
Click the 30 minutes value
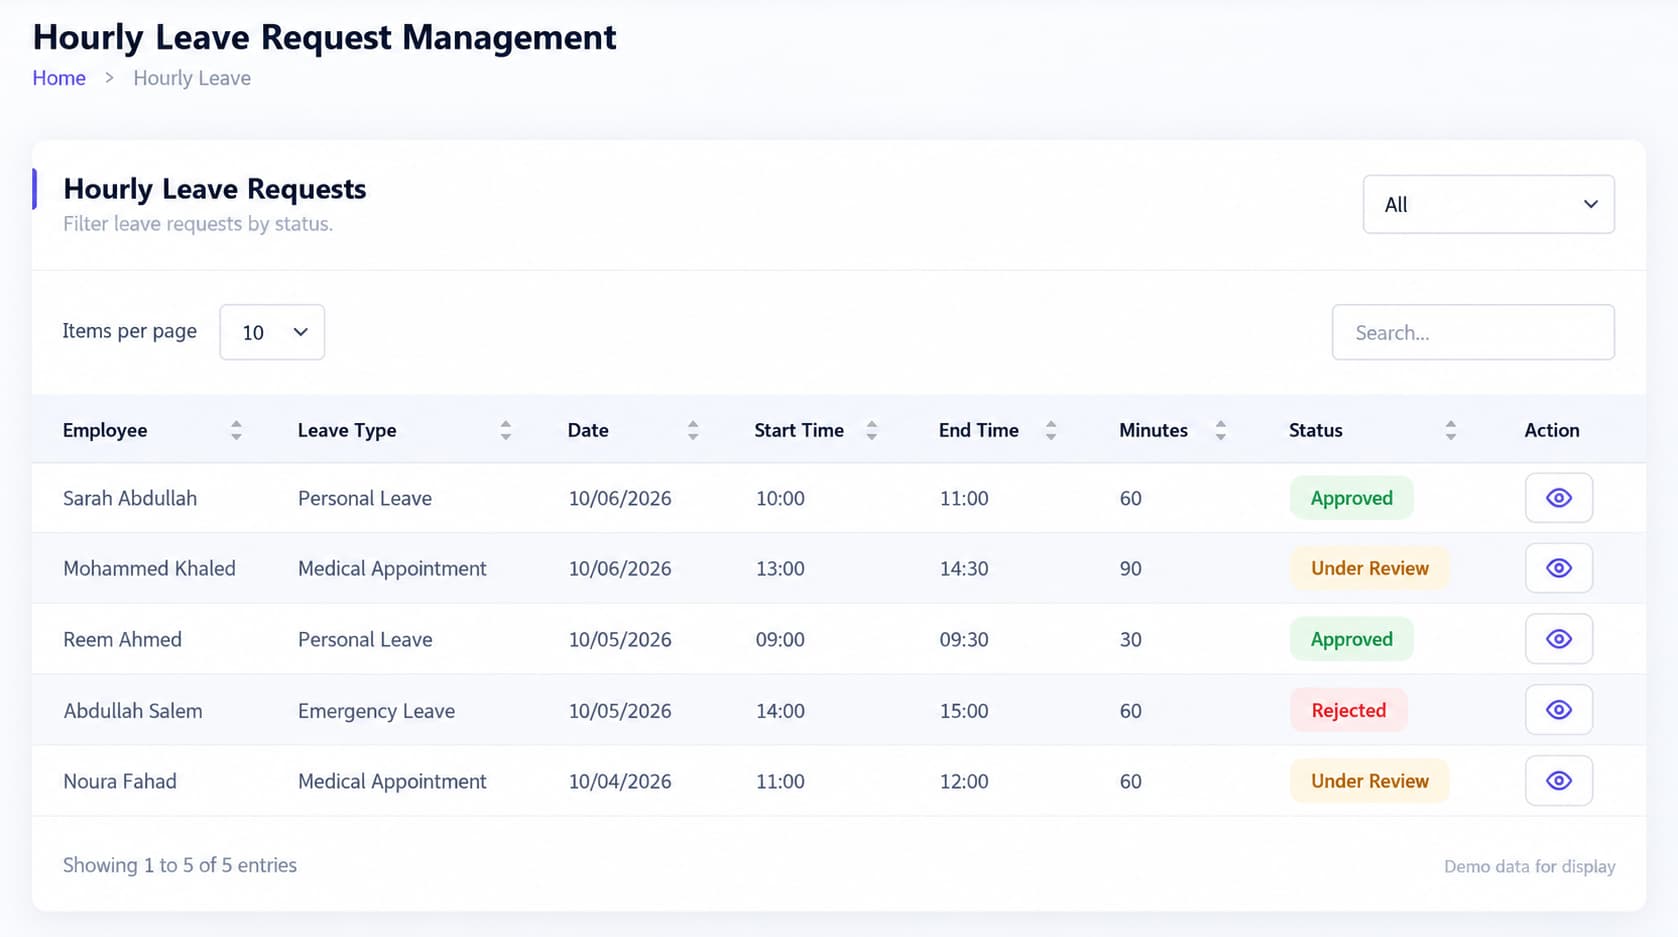[1130, 639]
